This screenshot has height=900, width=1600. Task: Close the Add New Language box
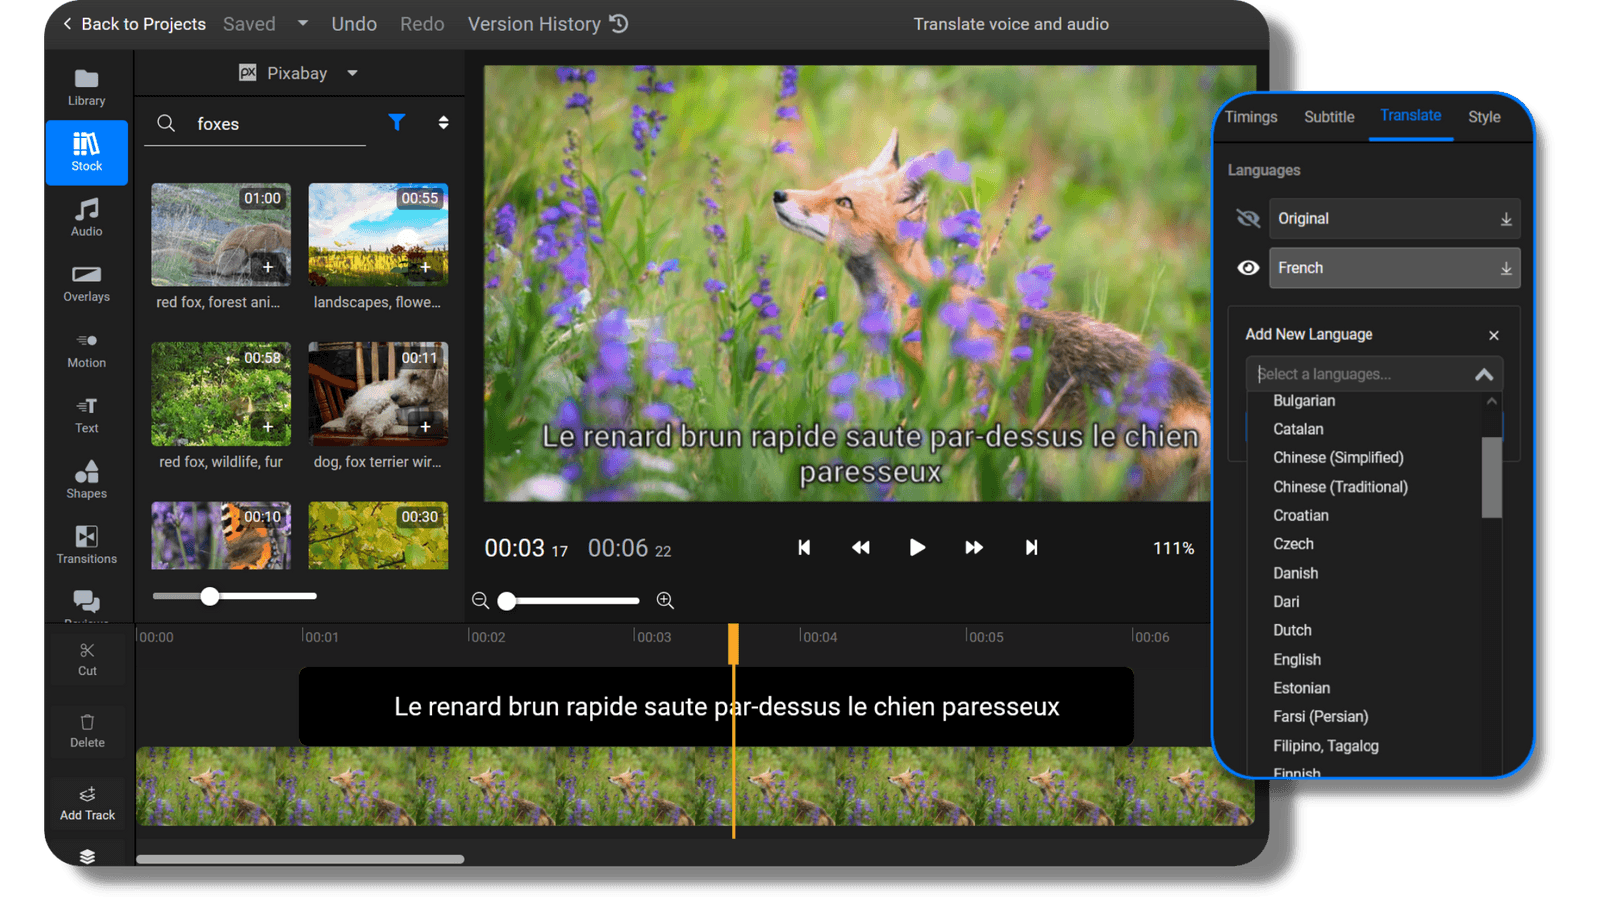coord(1494,335)
